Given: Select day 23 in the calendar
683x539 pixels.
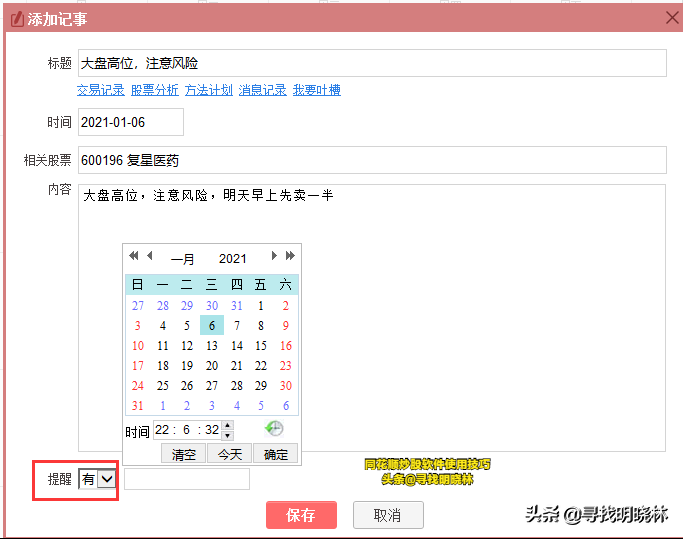Looking at the screenshot, I should pyautogui.click(x=285, y=366).
